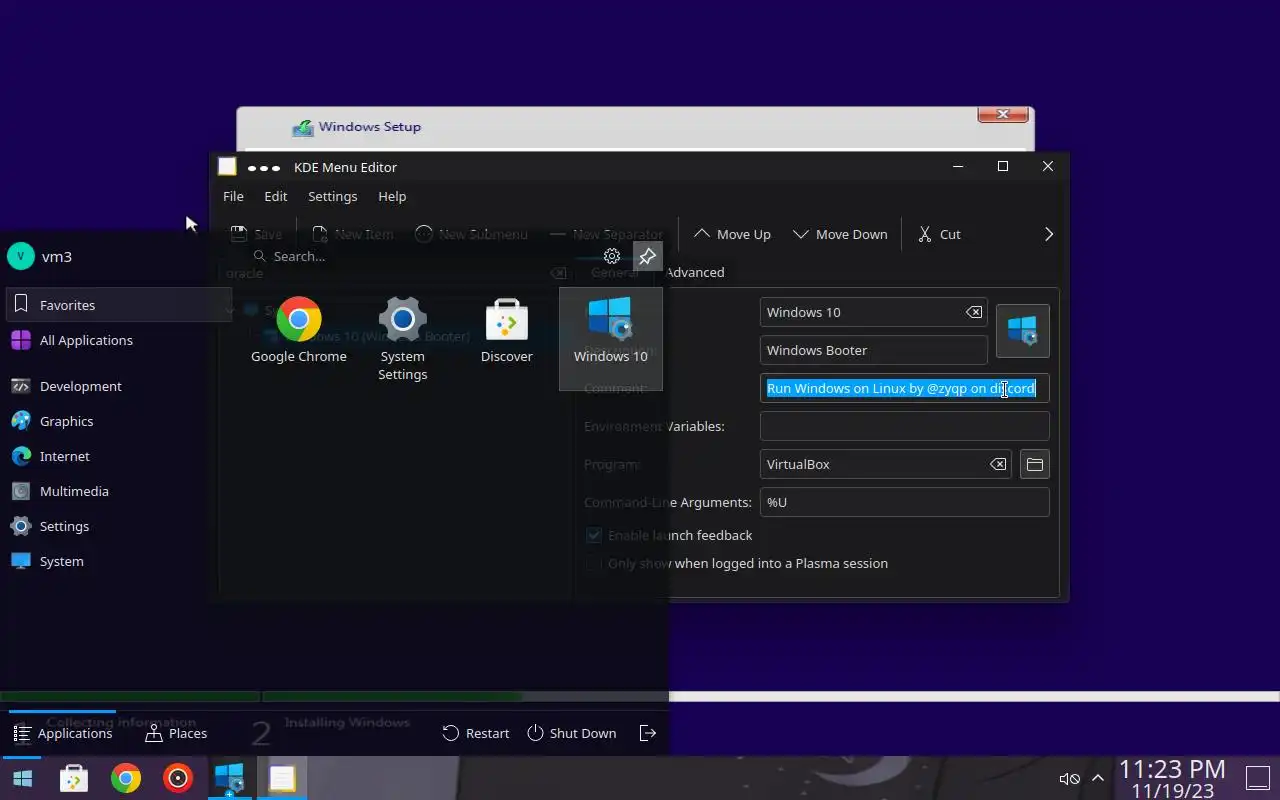Minimize the KDE Menu Editor window
The height and width of the screenshot is (800, 1280).
(958, 166)
